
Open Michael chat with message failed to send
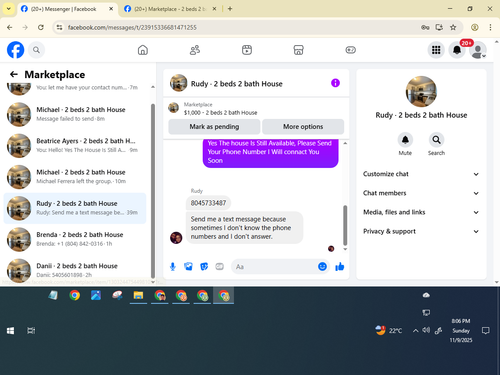pos(75,114)
